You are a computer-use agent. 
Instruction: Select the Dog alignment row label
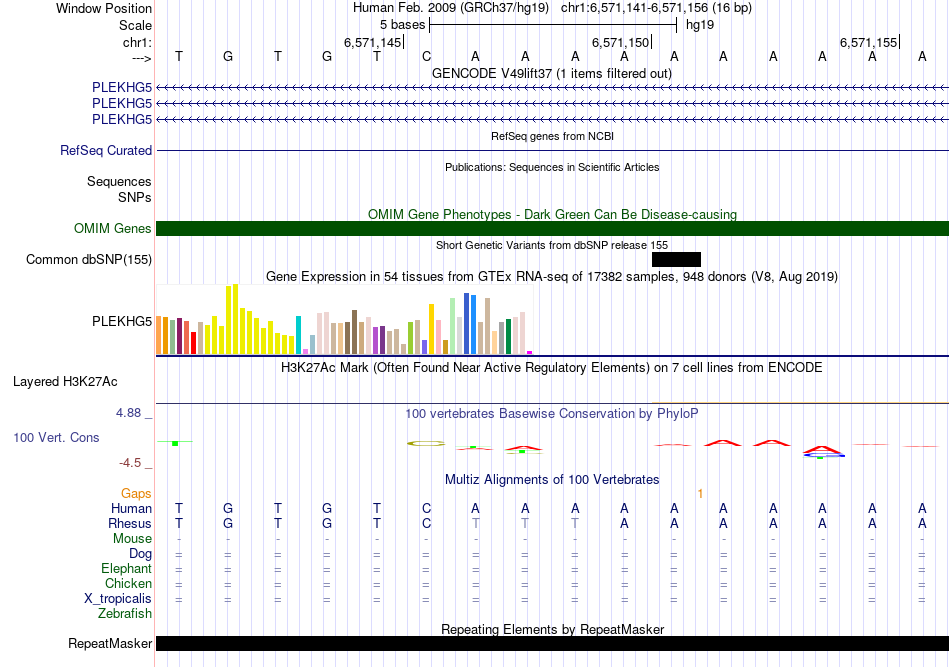click(x=140, y=553)
